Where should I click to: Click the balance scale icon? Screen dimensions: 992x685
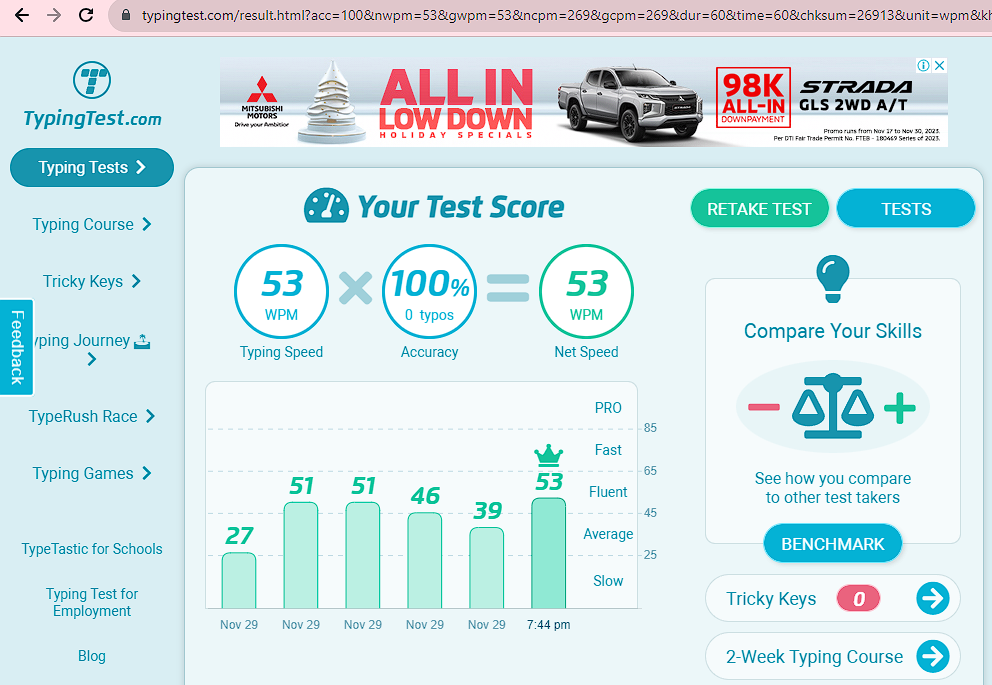(x=833, y=407)
